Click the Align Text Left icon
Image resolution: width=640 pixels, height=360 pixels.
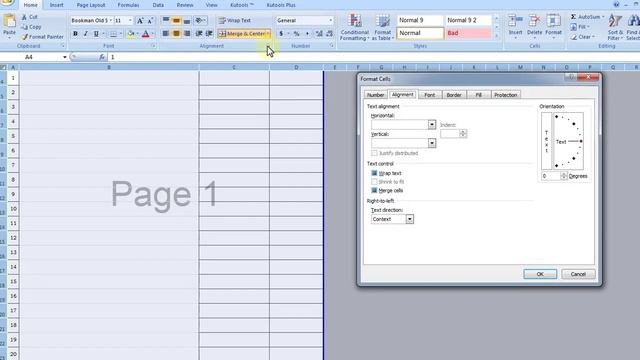coord(166,33)
